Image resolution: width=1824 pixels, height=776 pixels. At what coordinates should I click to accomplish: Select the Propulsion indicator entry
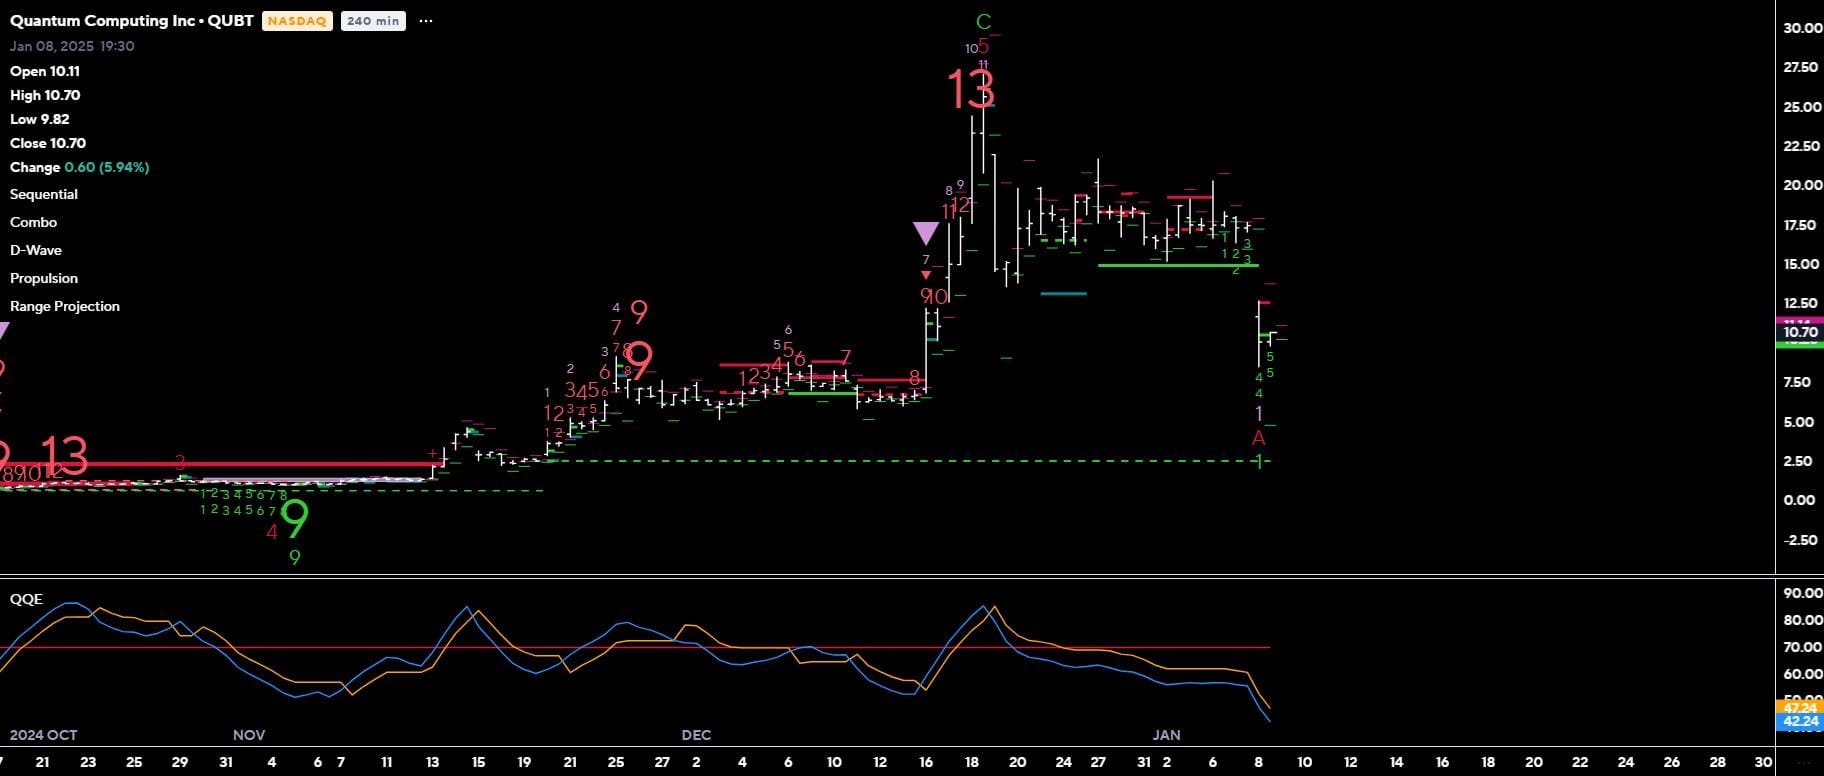tap(44, 278)
